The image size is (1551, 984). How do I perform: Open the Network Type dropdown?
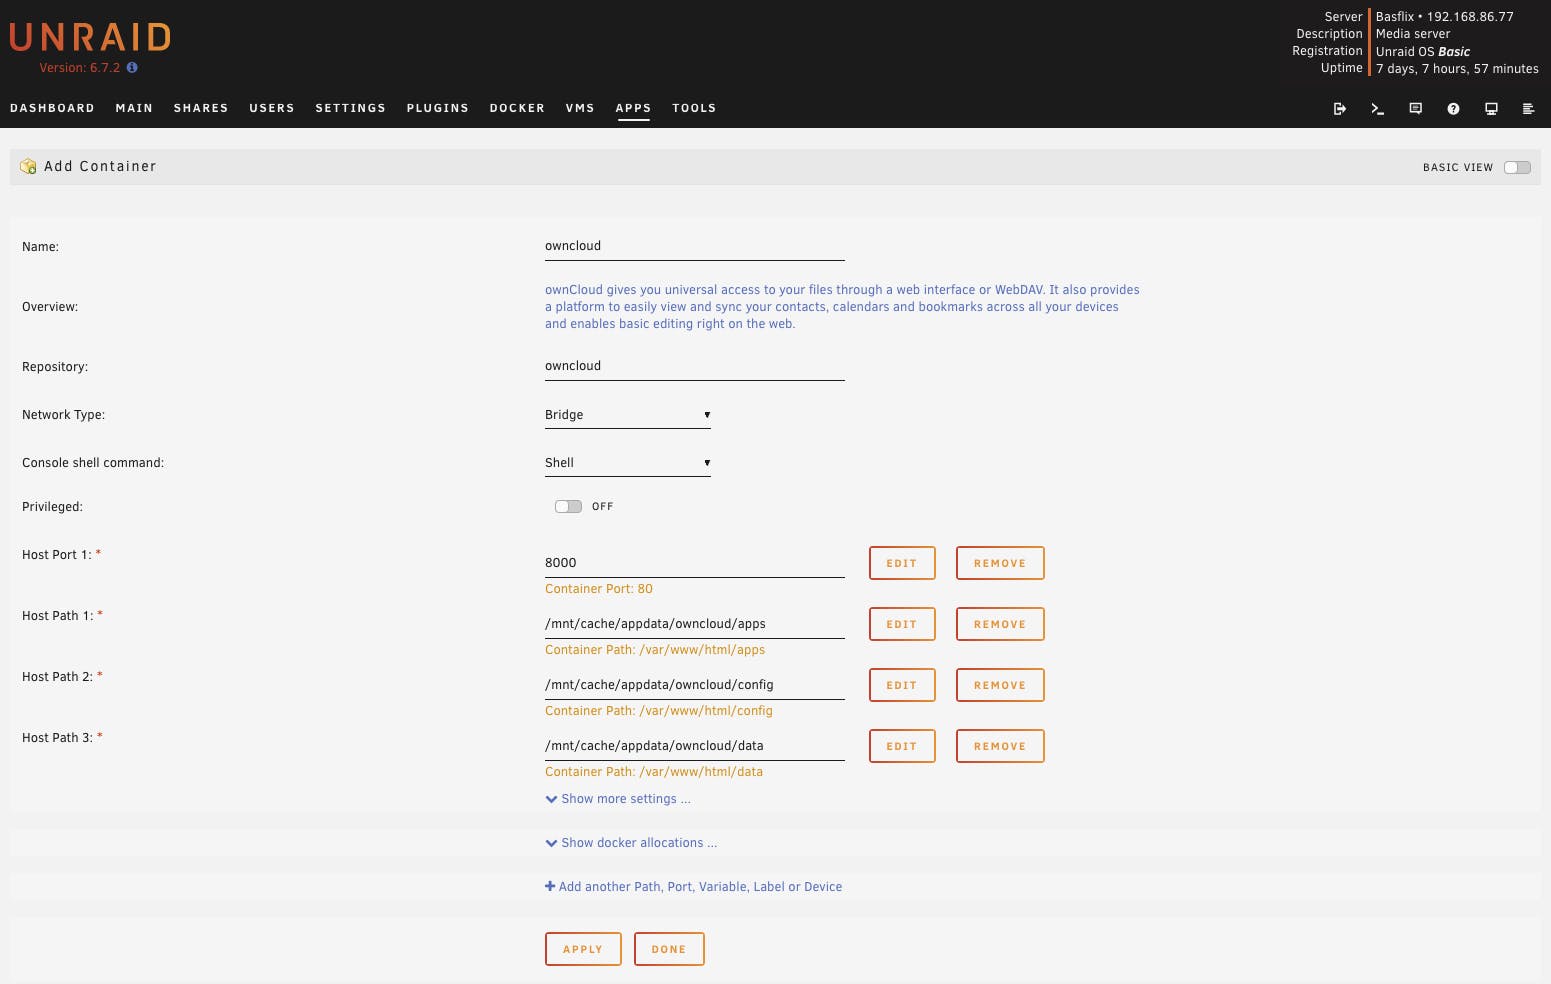(x=627, y=415)
